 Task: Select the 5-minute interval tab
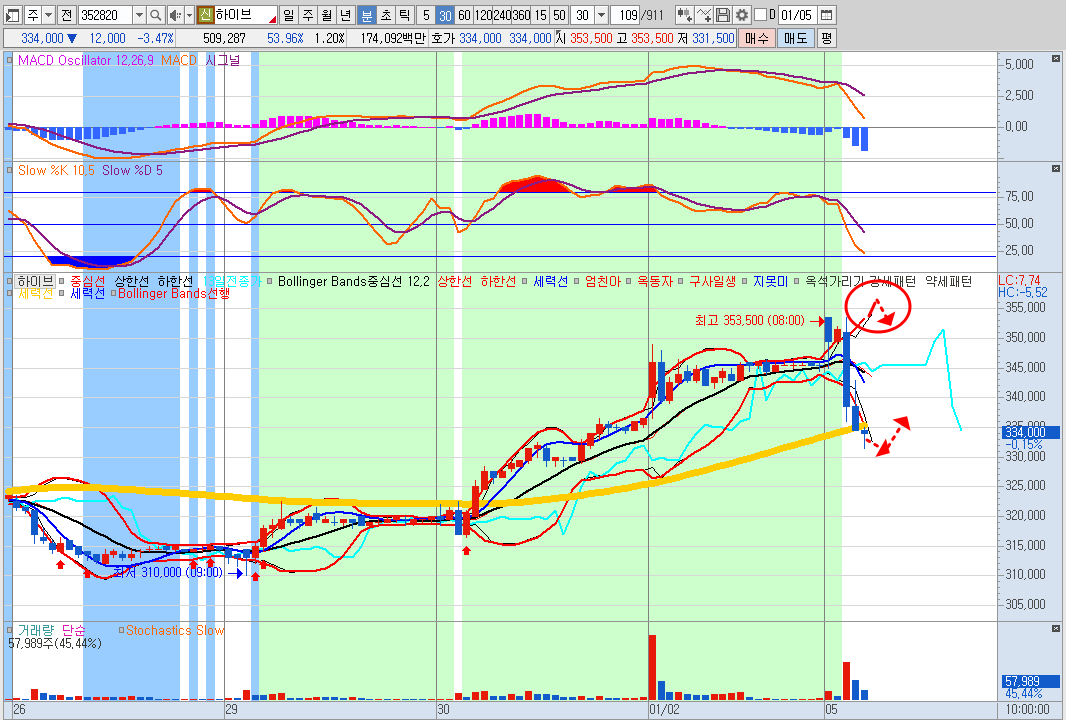coord(425,15)
